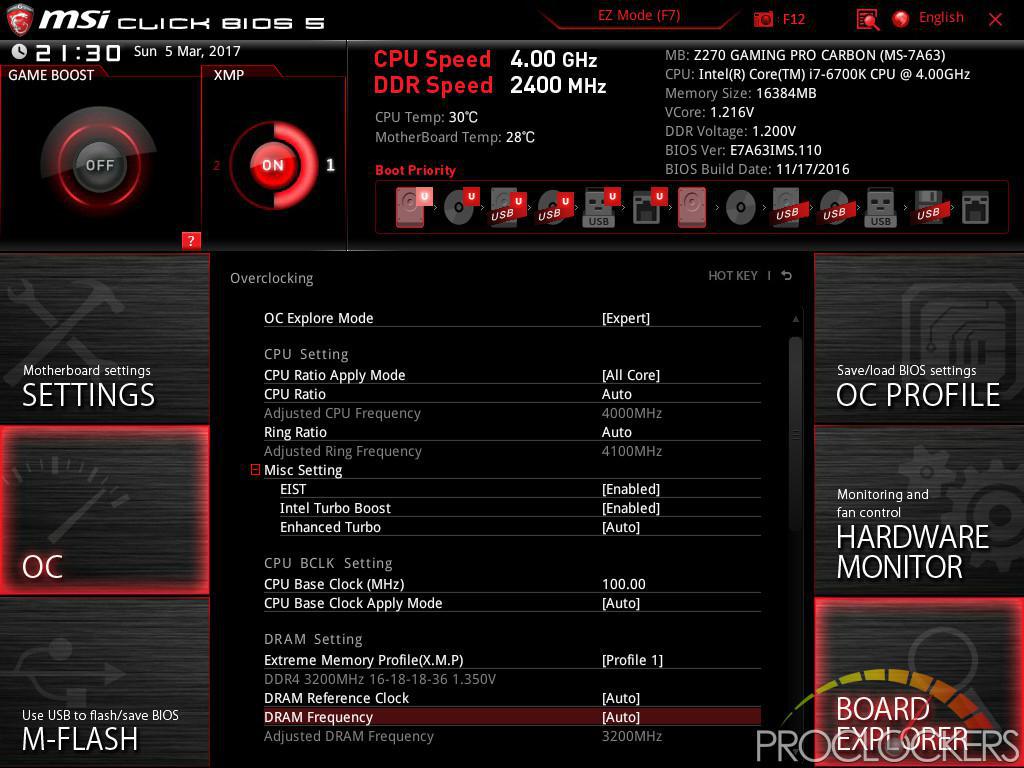Viewport: 1024px width, 768px height.
Task: Select the highlighted UEFI hard disk boot icon
Action: coord(412,207)
